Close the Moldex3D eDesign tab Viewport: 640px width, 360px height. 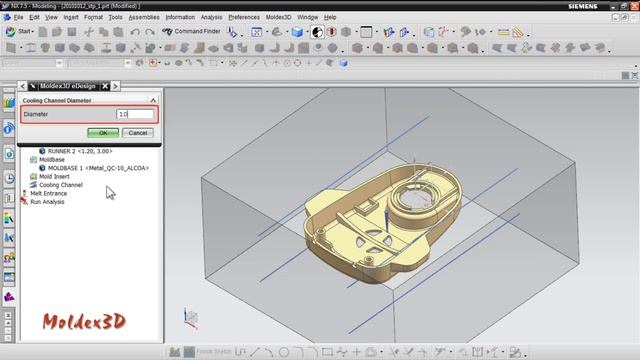coord(105,86)
